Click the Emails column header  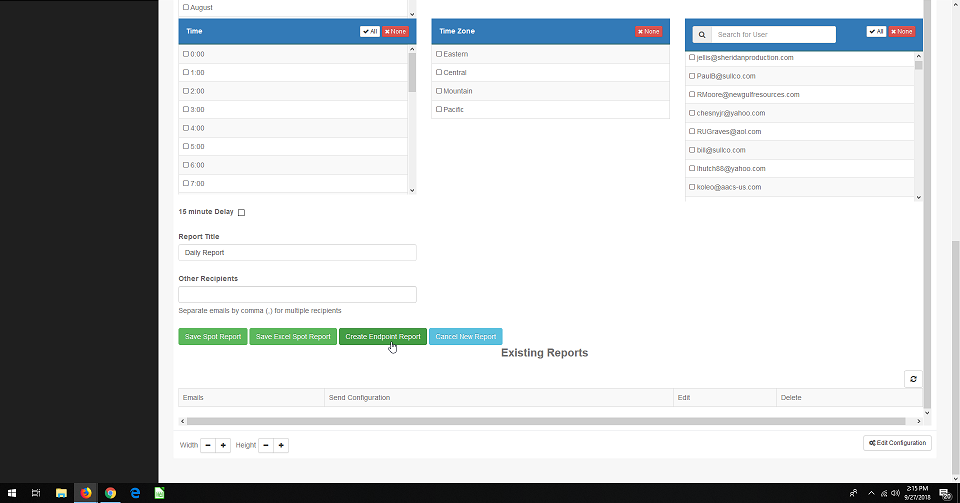pyautogui.click(x=193, y=398)
